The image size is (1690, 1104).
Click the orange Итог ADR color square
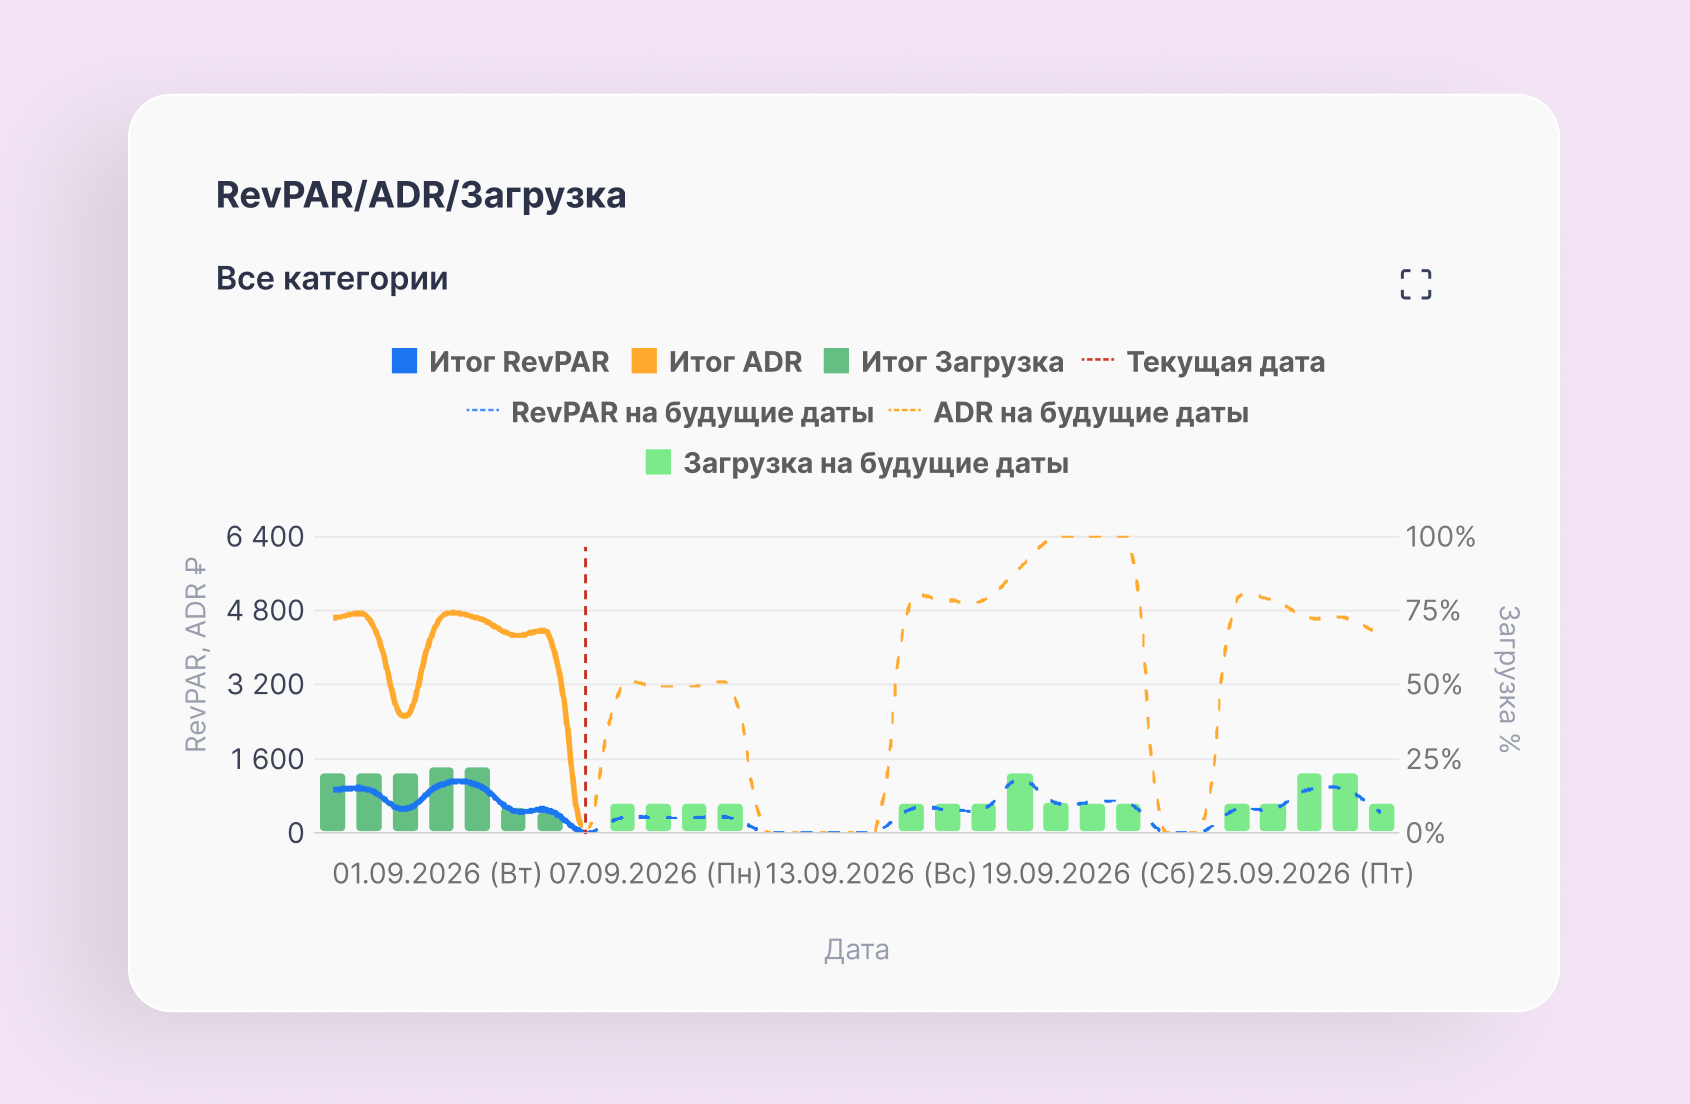click(644, 361)
